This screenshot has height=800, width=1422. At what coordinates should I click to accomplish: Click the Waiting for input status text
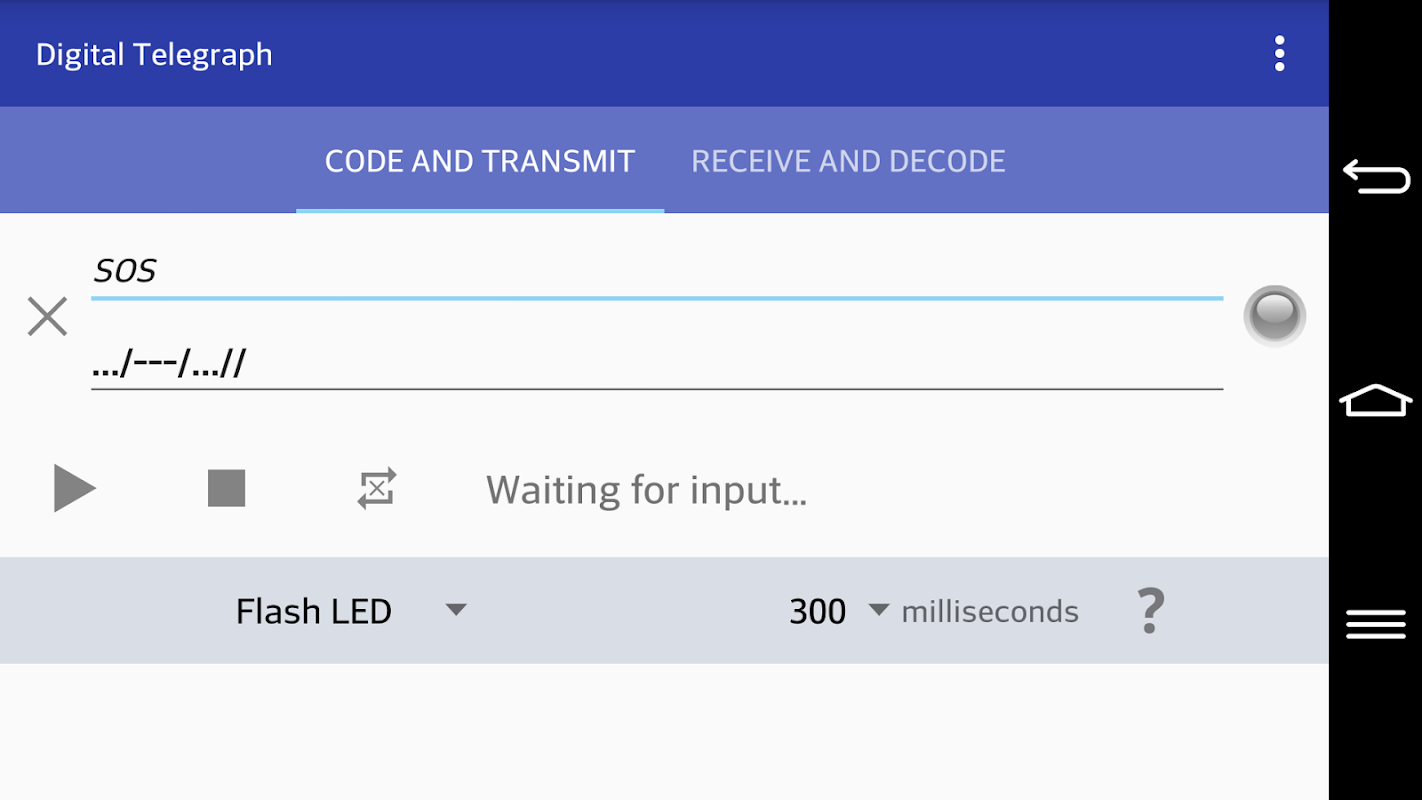pyautogui.click(x=646, y=490)
